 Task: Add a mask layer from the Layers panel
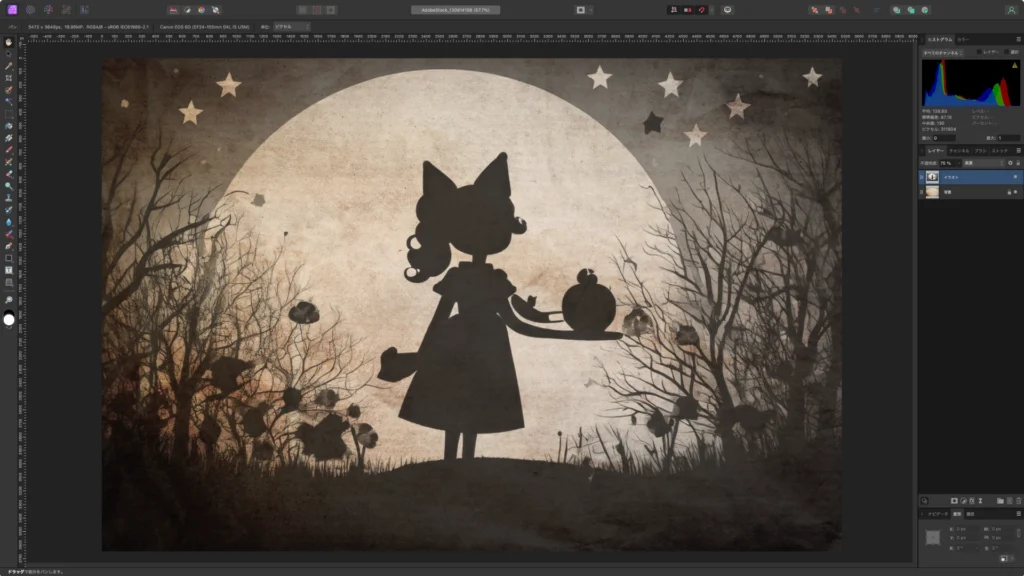tap(954, 500)
